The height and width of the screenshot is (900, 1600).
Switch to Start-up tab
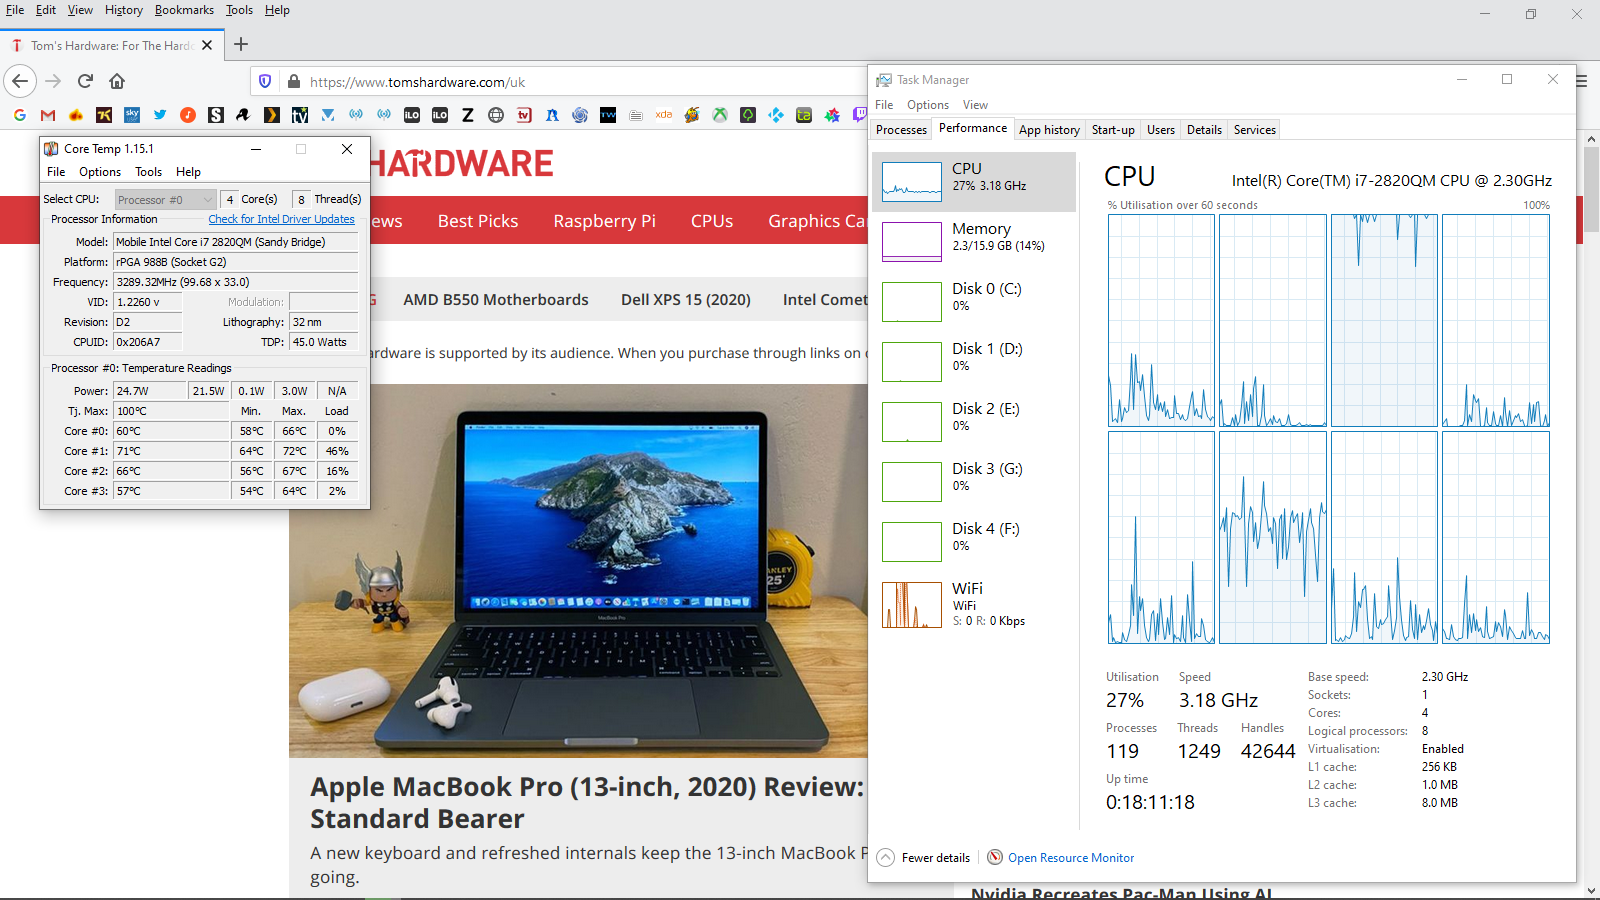click(x=1113, y=130)
